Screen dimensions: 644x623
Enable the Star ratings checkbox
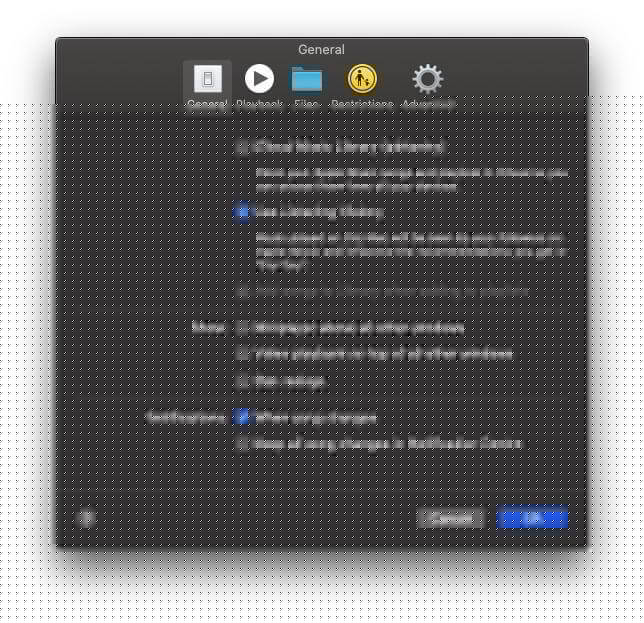[243, 381]
